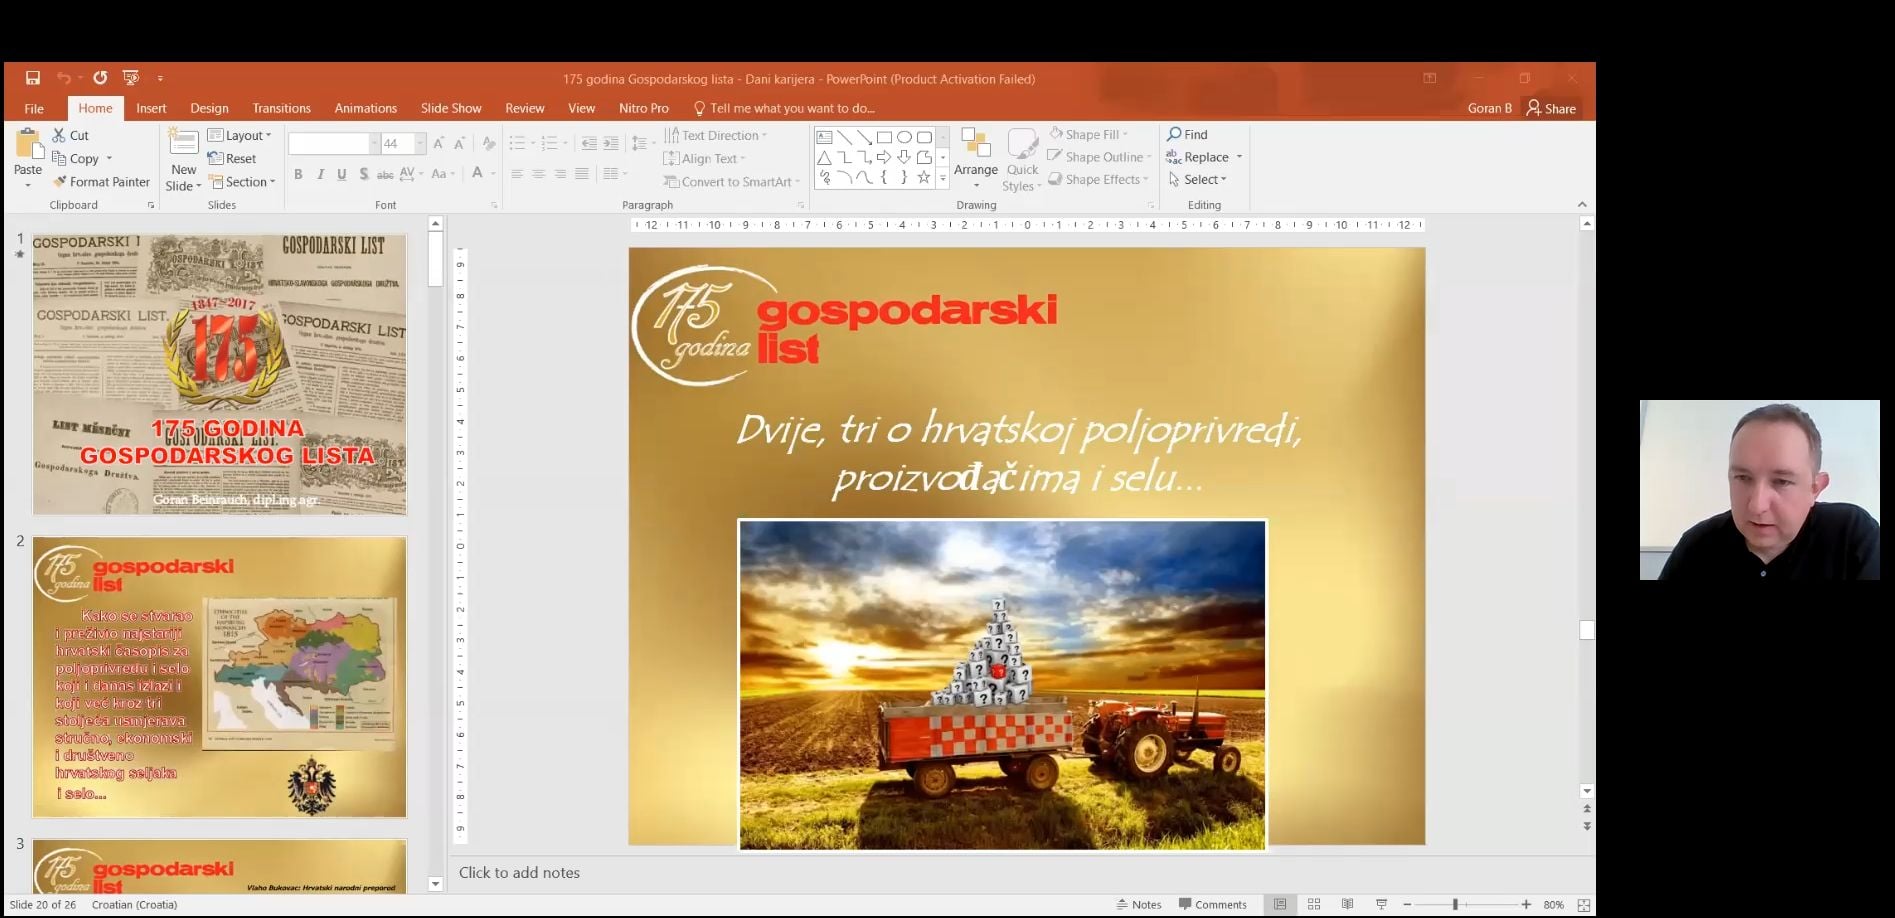This screenshot has height=918, width=1895.
Task: Open Align Text menu
Action: point(705,158)
